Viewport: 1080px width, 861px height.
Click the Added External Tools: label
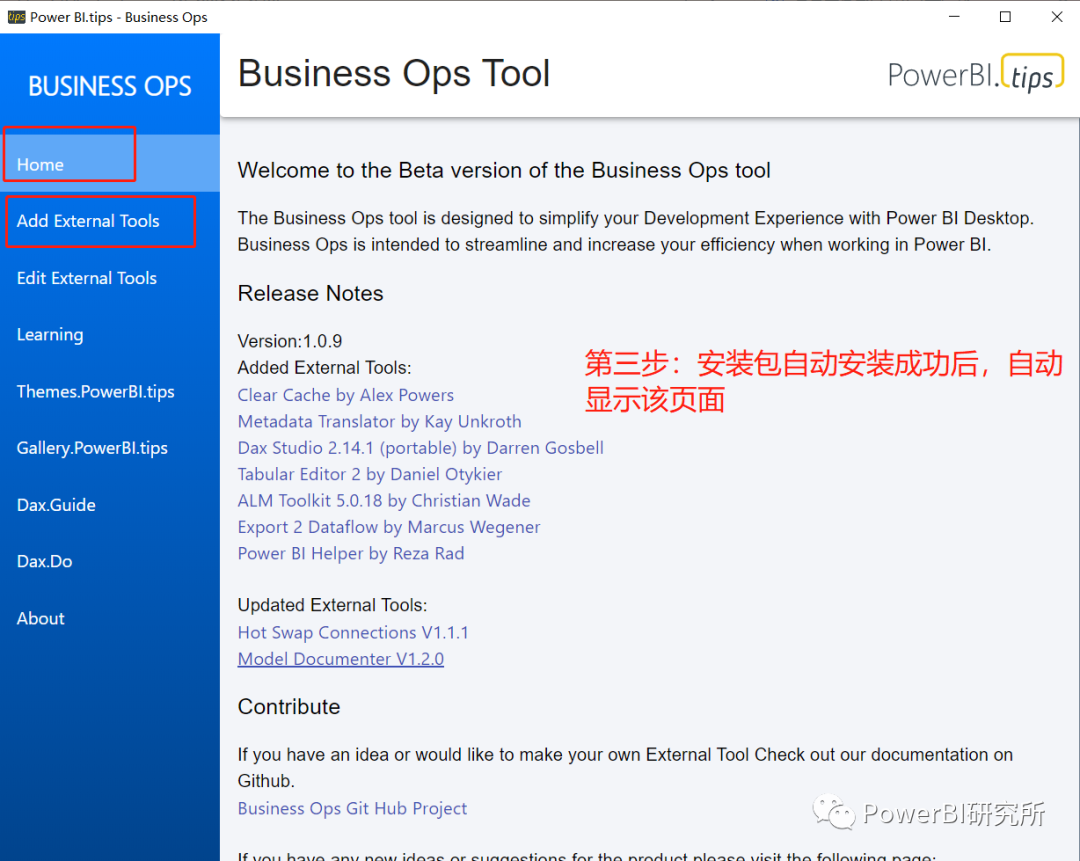click(x=324, y=368)
